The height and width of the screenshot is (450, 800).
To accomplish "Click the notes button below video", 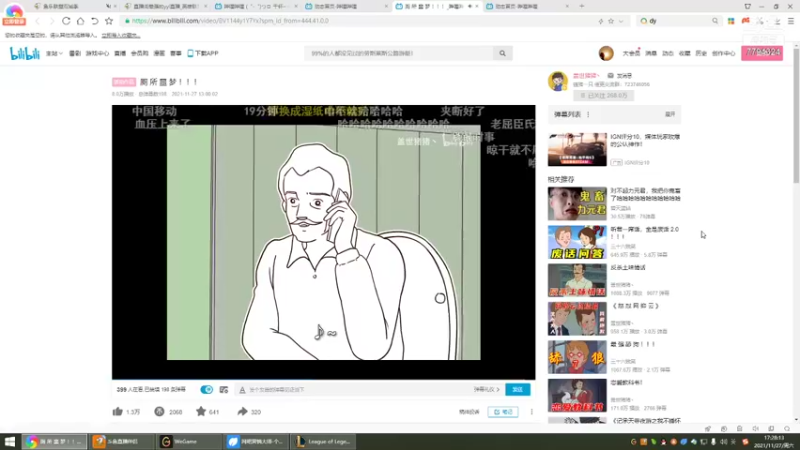I will (503, 412).
